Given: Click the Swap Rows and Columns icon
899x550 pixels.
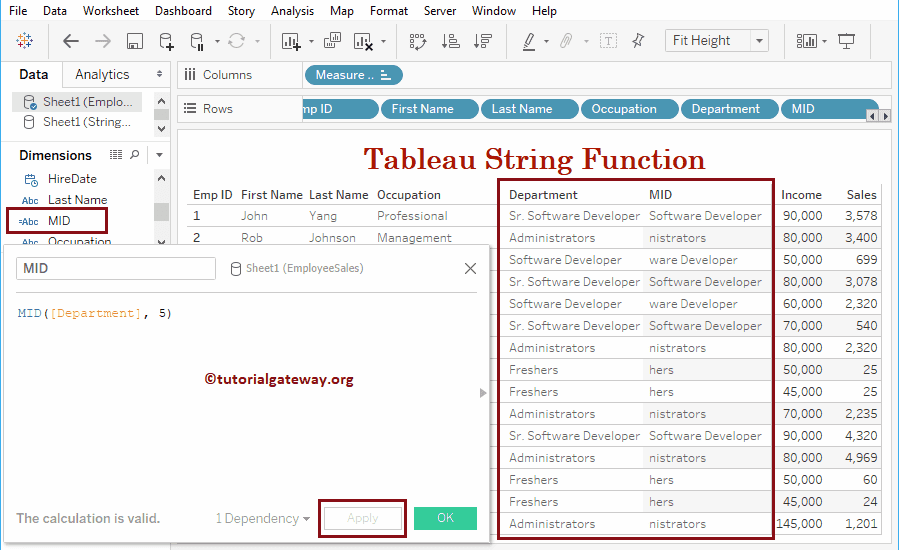Looking at the screenshot, I should point(417,41).
